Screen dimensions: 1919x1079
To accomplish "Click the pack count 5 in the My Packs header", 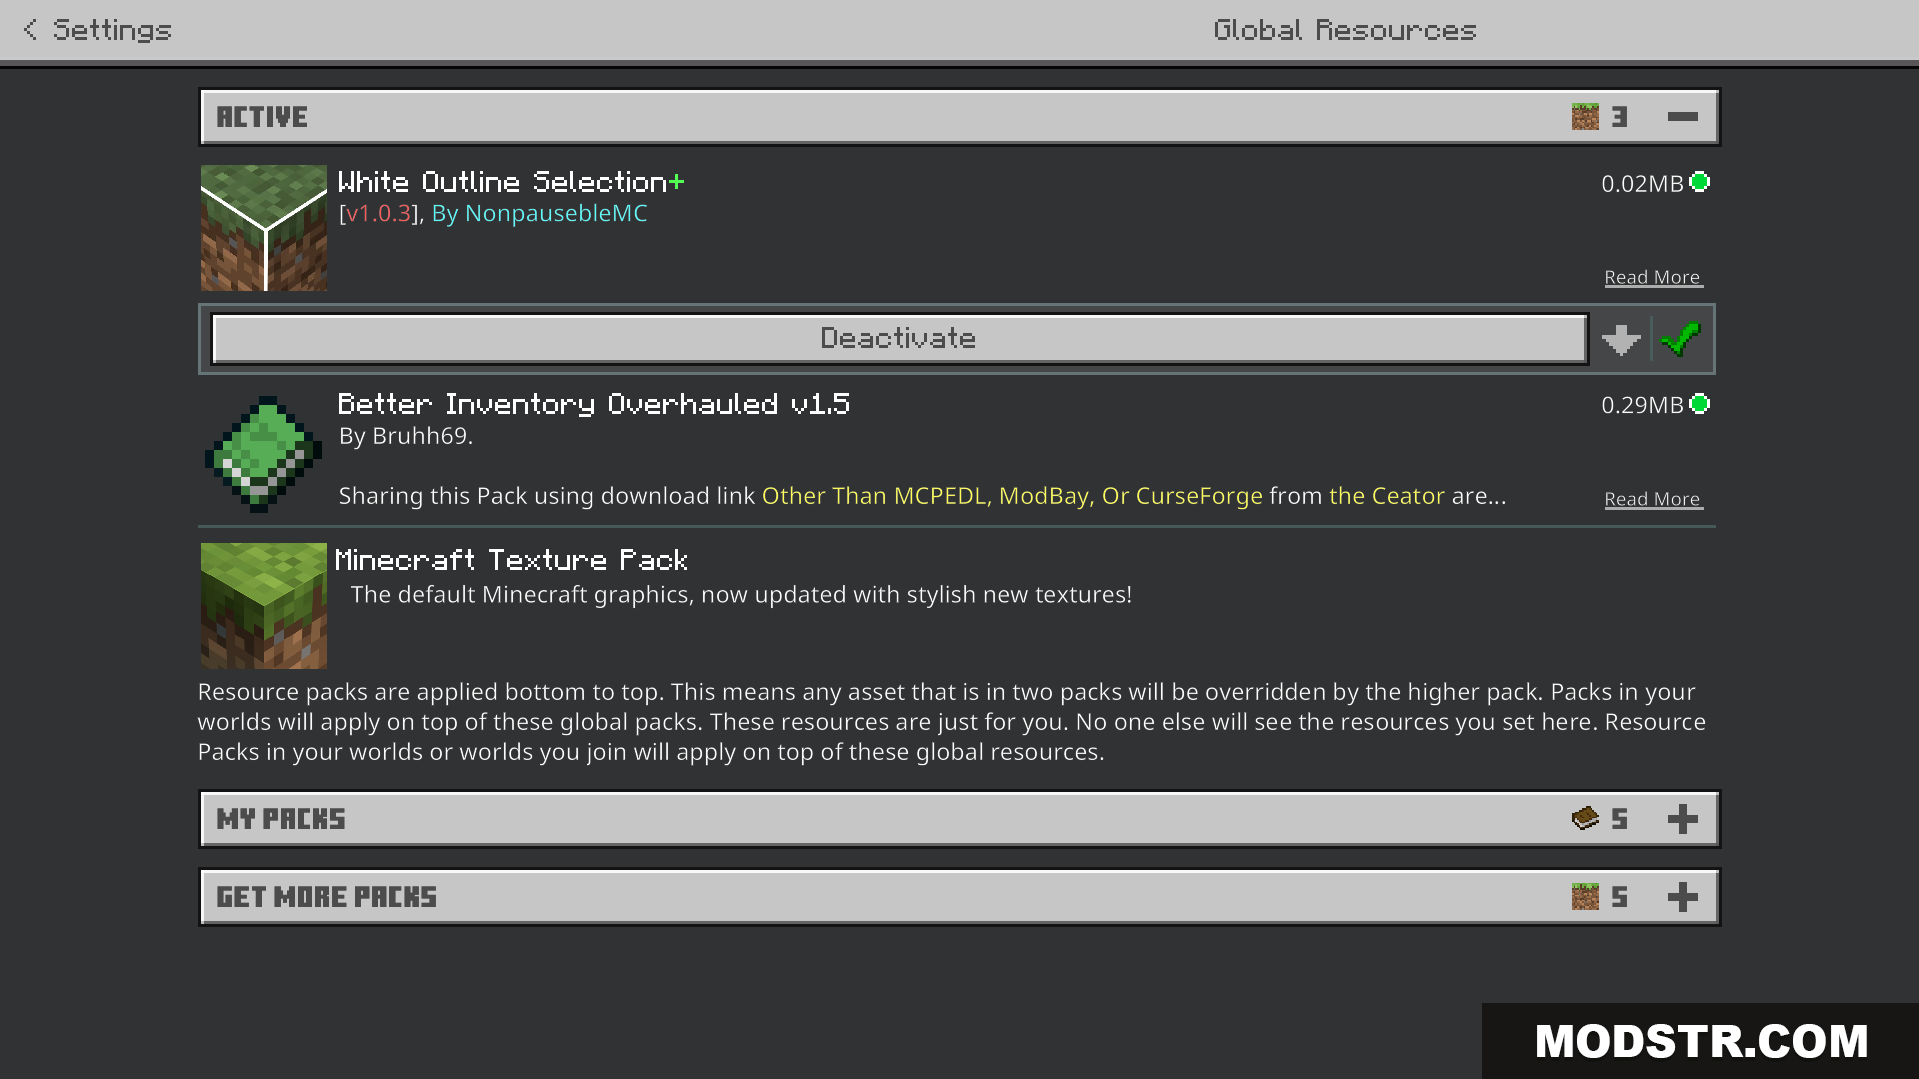I will pos(1620,819).
